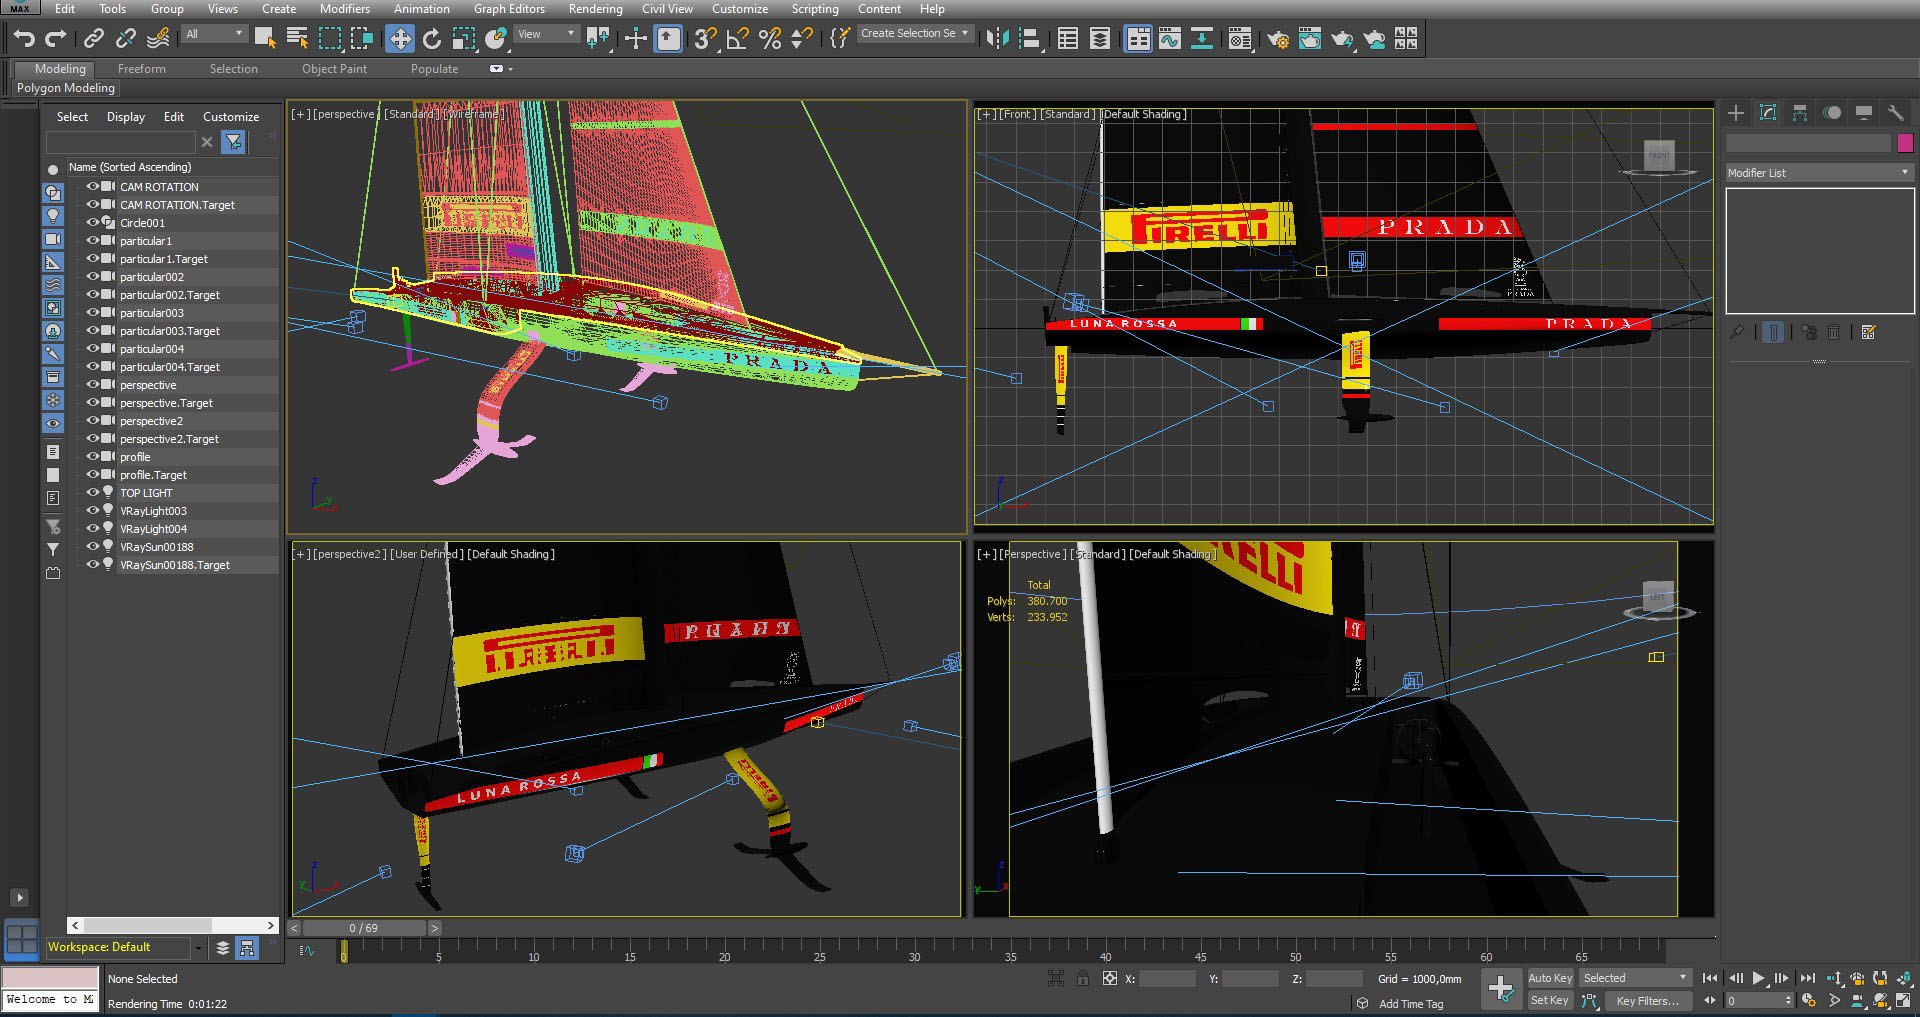Screen dimensions: 1920x1017
Task: Click the pink object color swatch
Action: (1905, 143)
